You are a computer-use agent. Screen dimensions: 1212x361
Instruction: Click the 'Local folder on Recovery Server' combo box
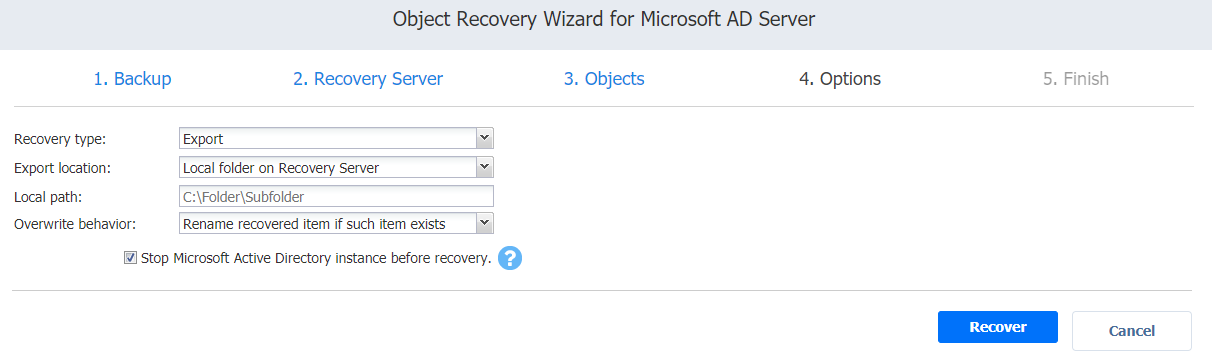336,167
